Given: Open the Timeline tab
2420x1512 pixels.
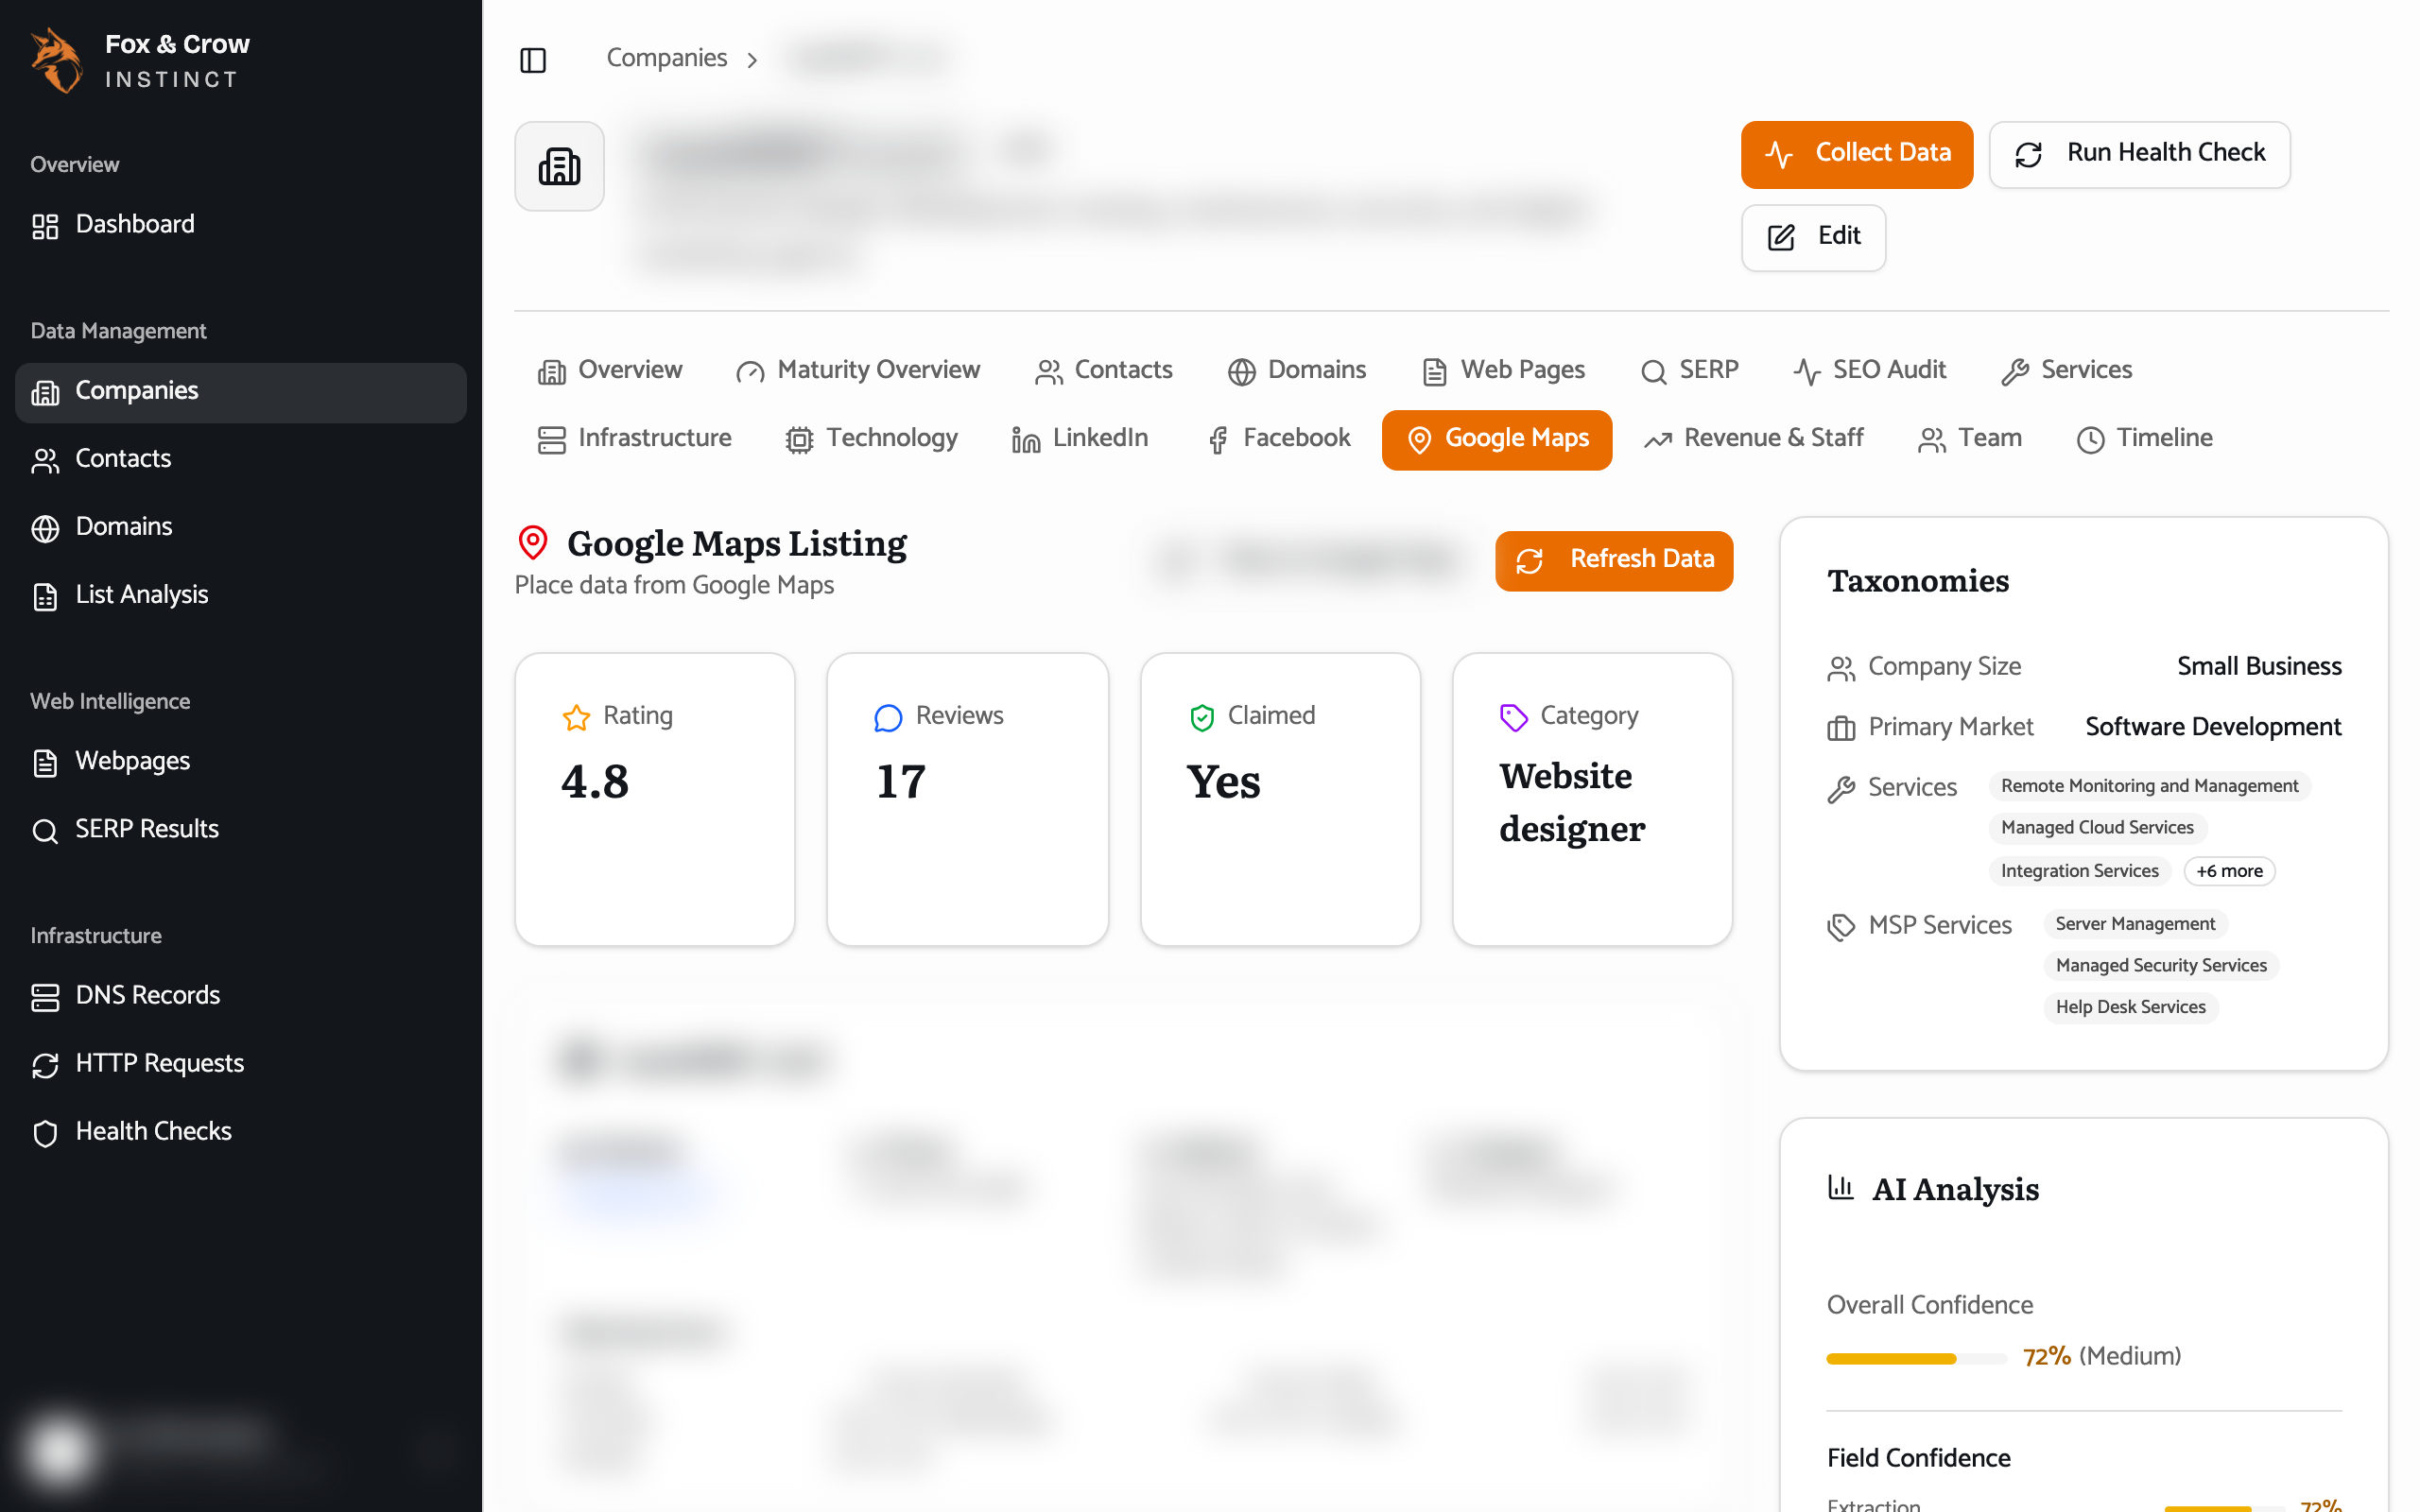Looking at the screenshot, I should pyautogui.click(x=2145, y=439).
